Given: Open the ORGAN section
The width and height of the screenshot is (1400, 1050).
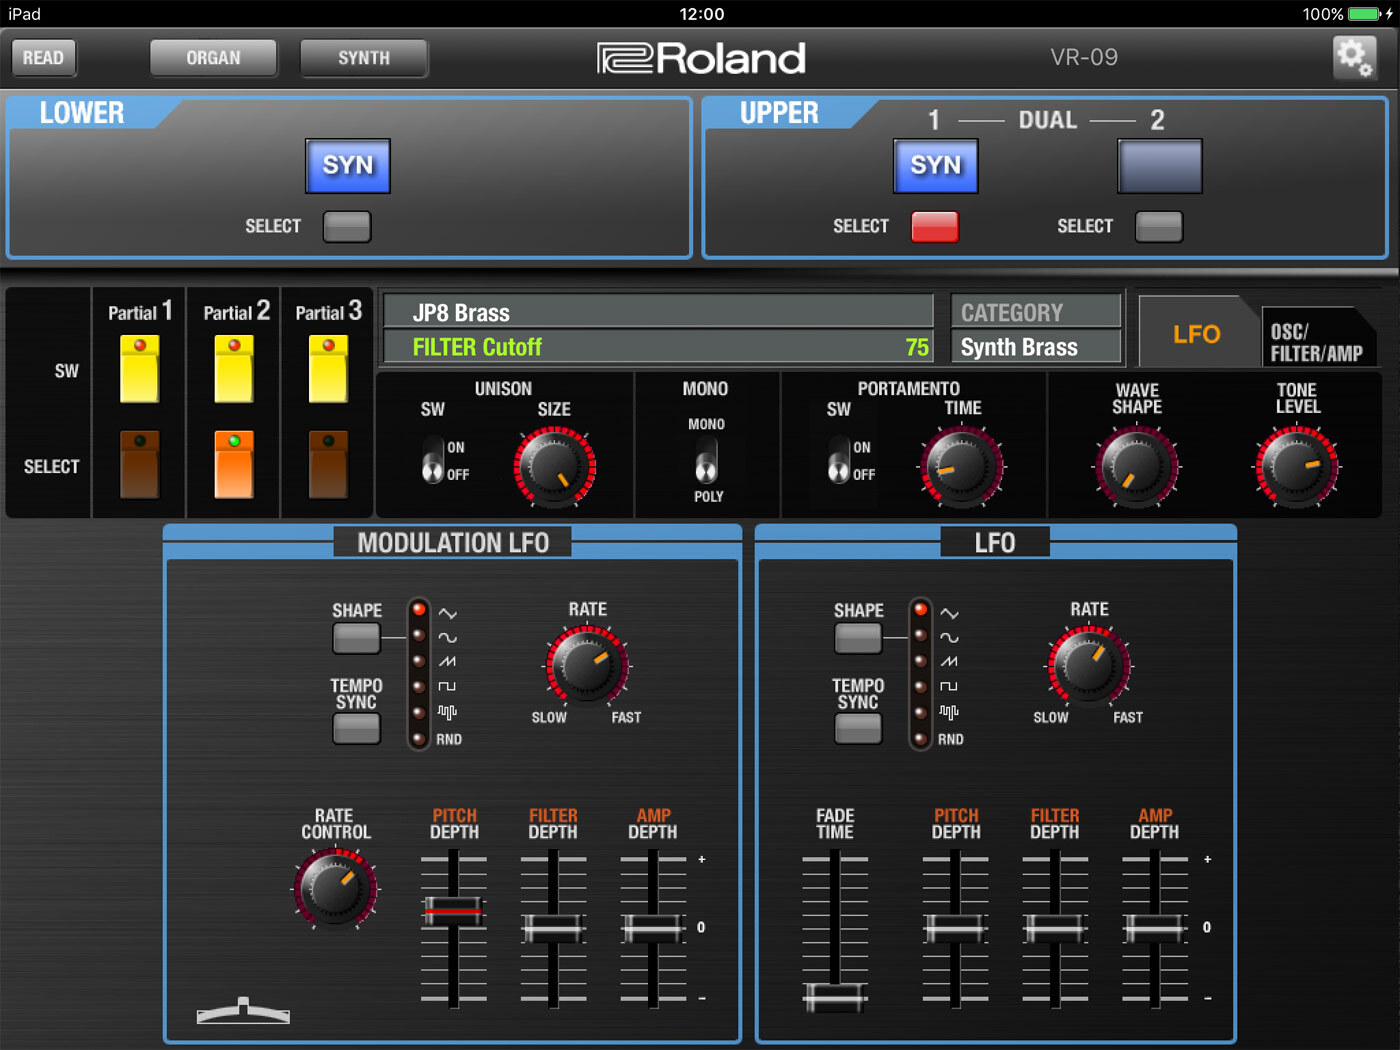Looking at the screenshot, I should tap(213, 58).
